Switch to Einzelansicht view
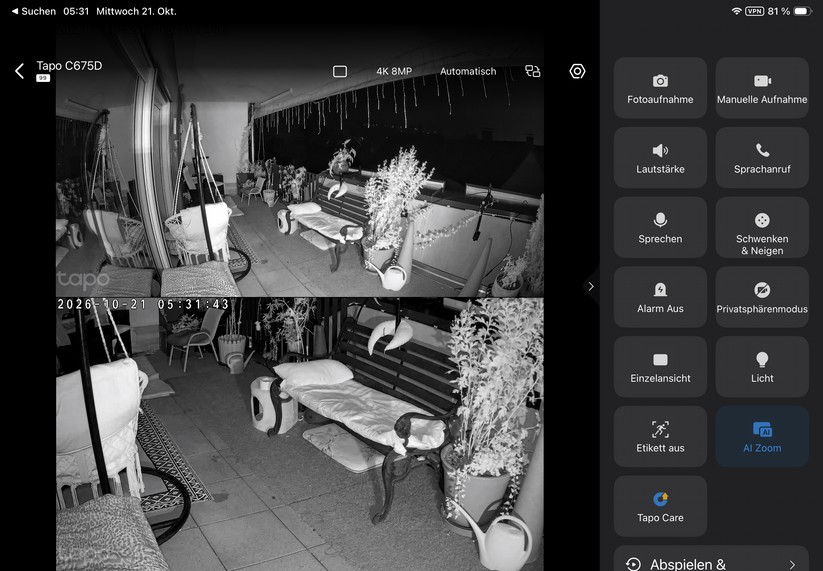 coord(660,366)
